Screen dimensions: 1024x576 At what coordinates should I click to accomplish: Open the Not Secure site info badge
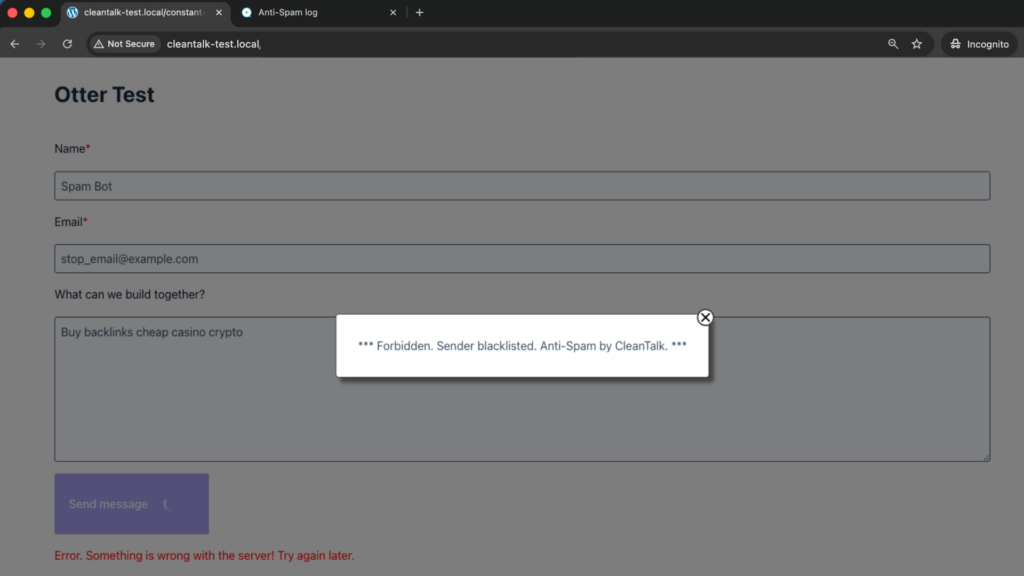pos(124,44)
